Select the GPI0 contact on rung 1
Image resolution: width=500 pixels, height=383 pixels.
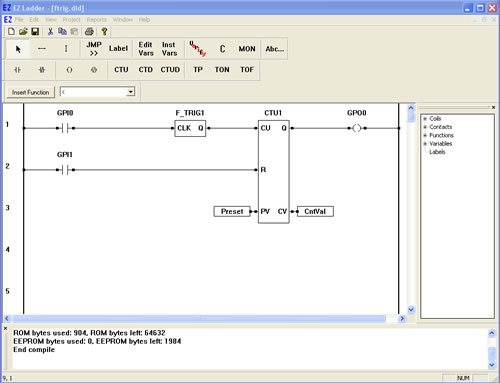[65, 128]
